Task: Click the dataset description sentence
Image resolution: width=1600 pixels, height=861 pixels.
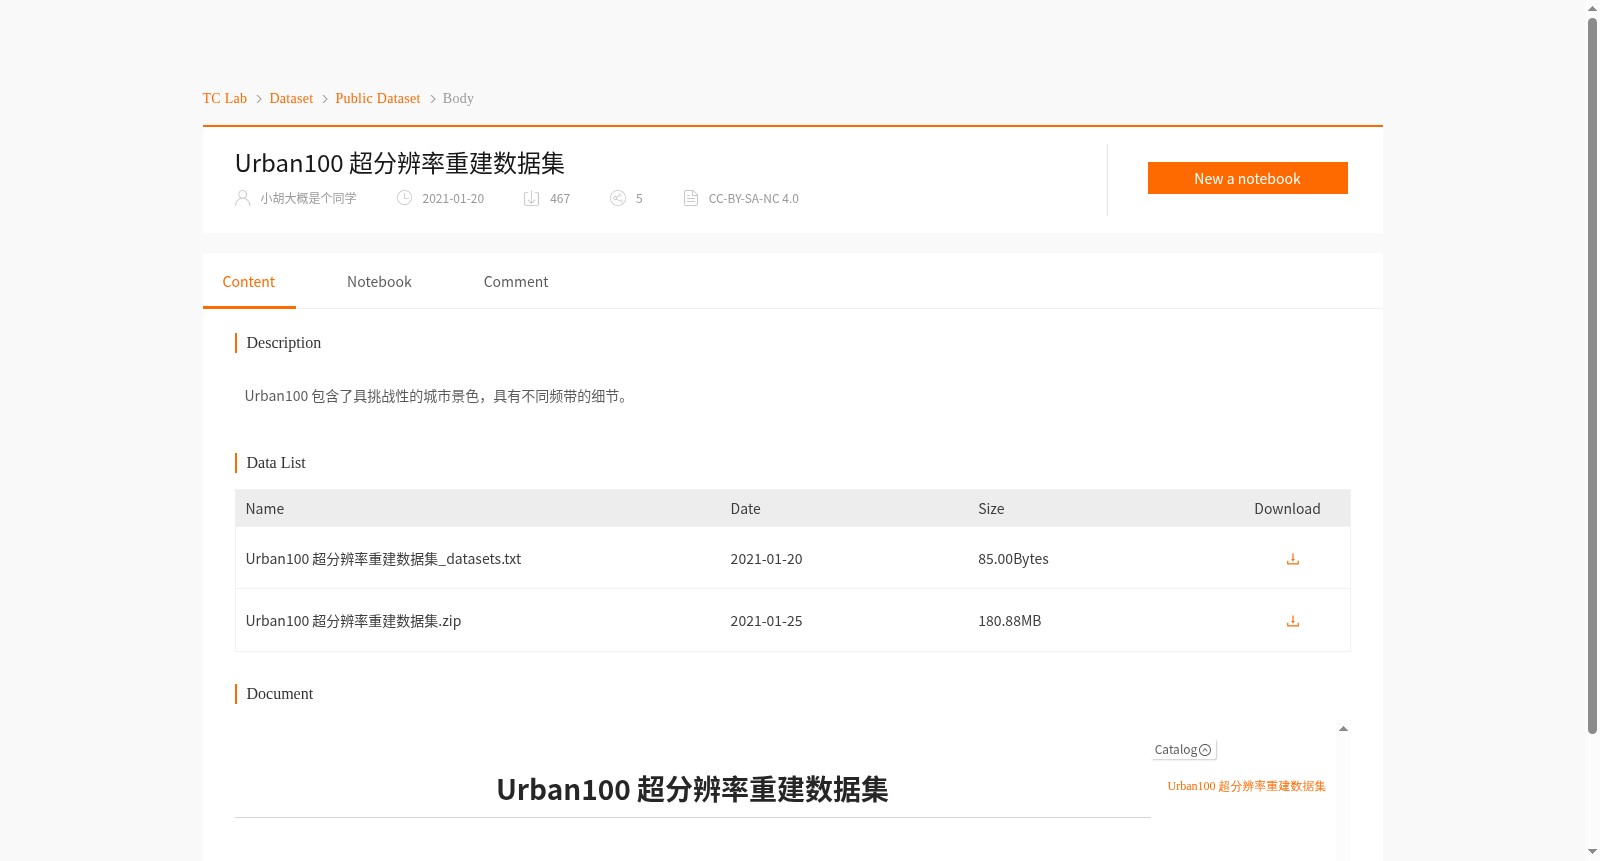Action: [438, 396]
